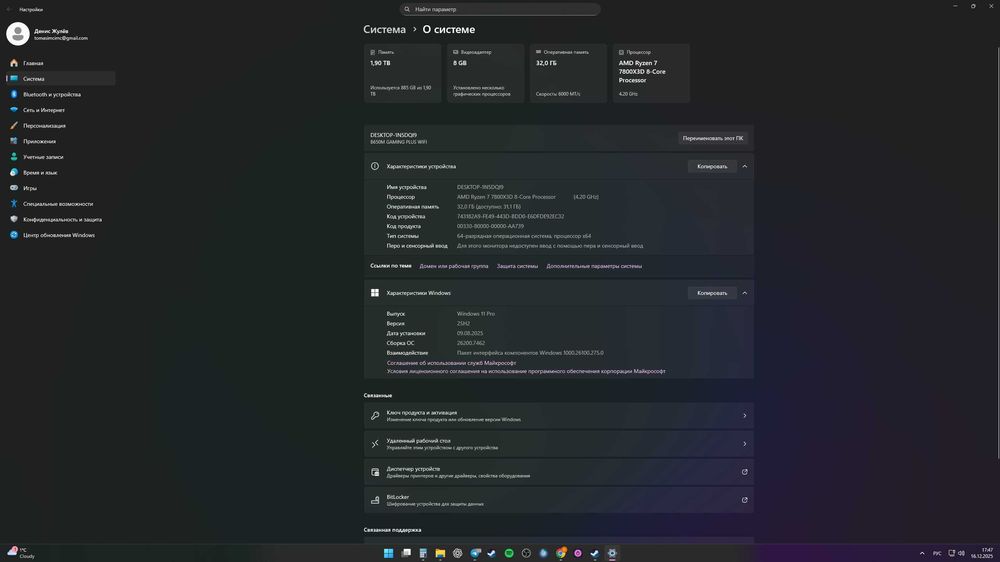
Task: Open Защита системы link
Action: [517, 266]
